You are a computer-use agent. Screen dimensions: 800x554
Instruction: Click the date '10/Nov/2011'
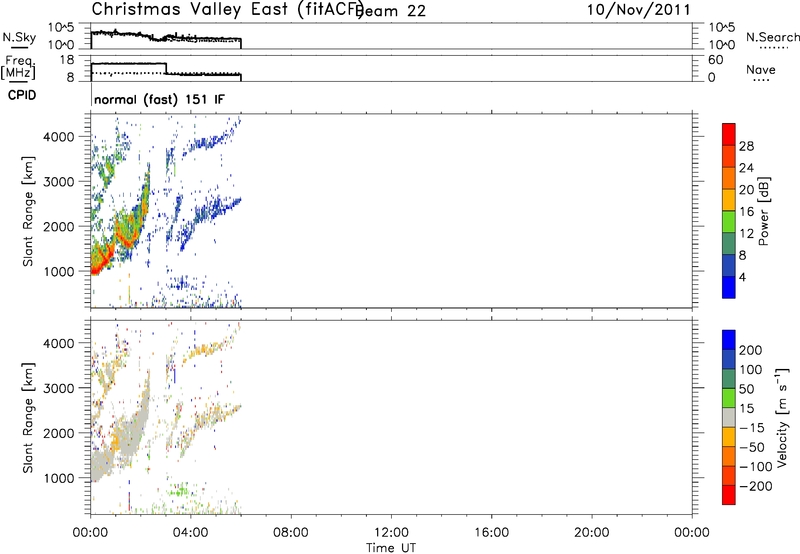click(x=638, y=10)
